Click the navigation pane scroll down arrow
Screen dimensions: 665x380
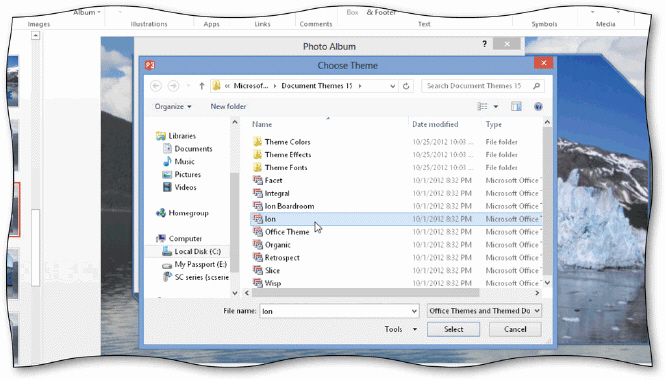pos(235,293)
